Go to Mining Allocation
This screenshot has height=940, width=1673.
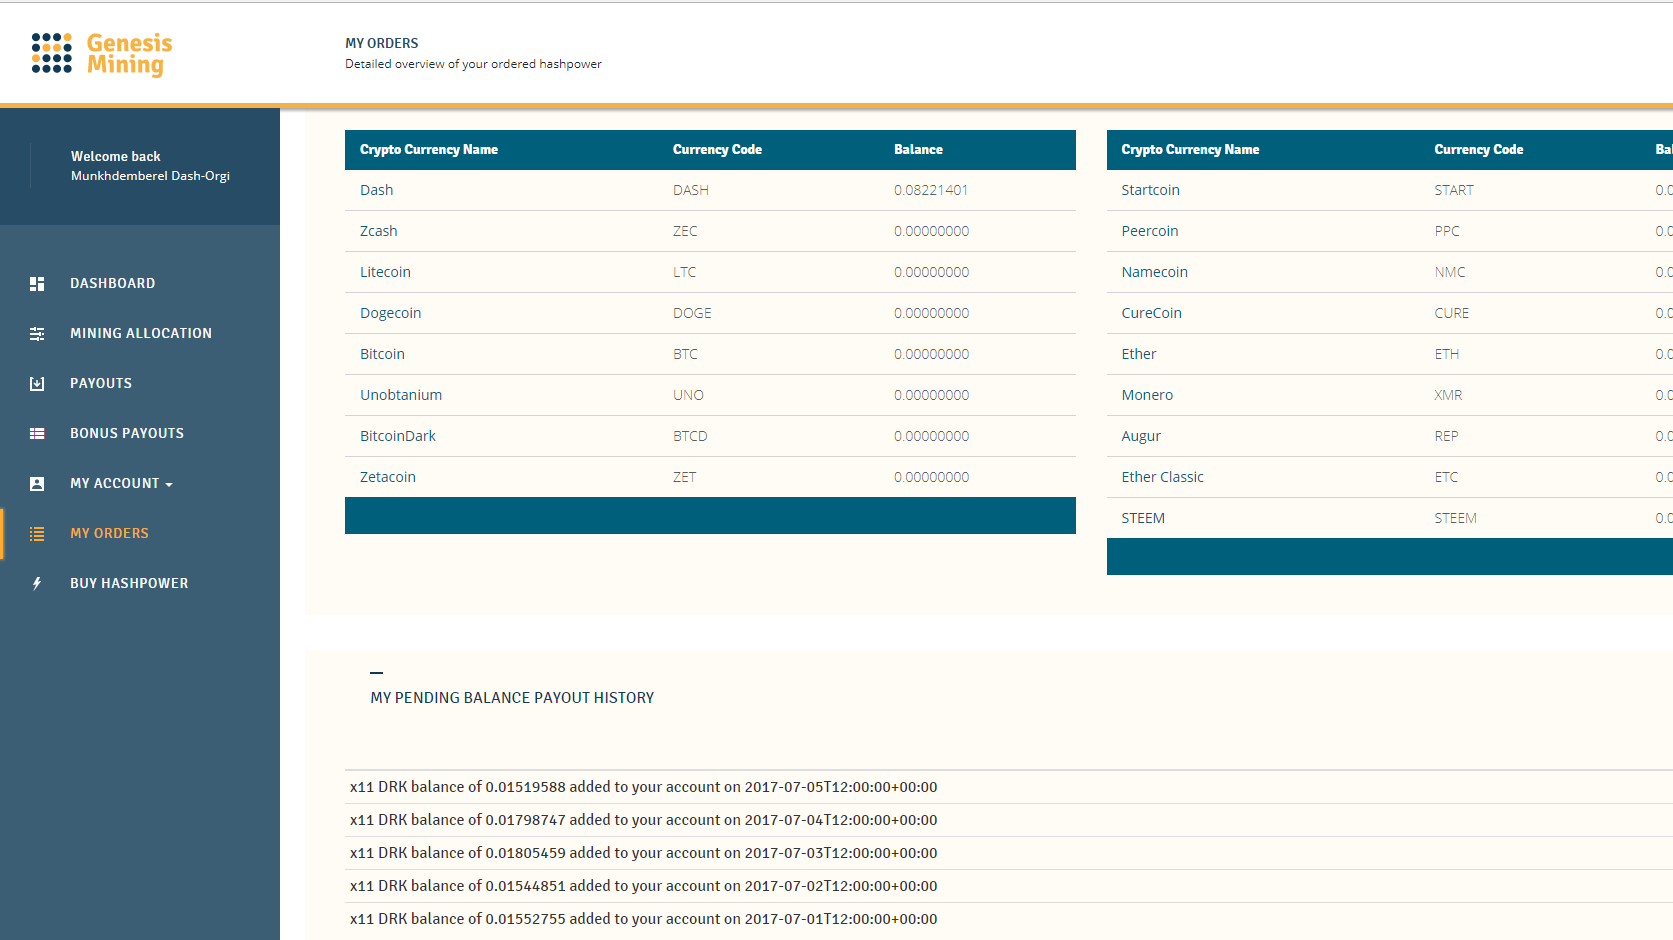coord(141,333)
